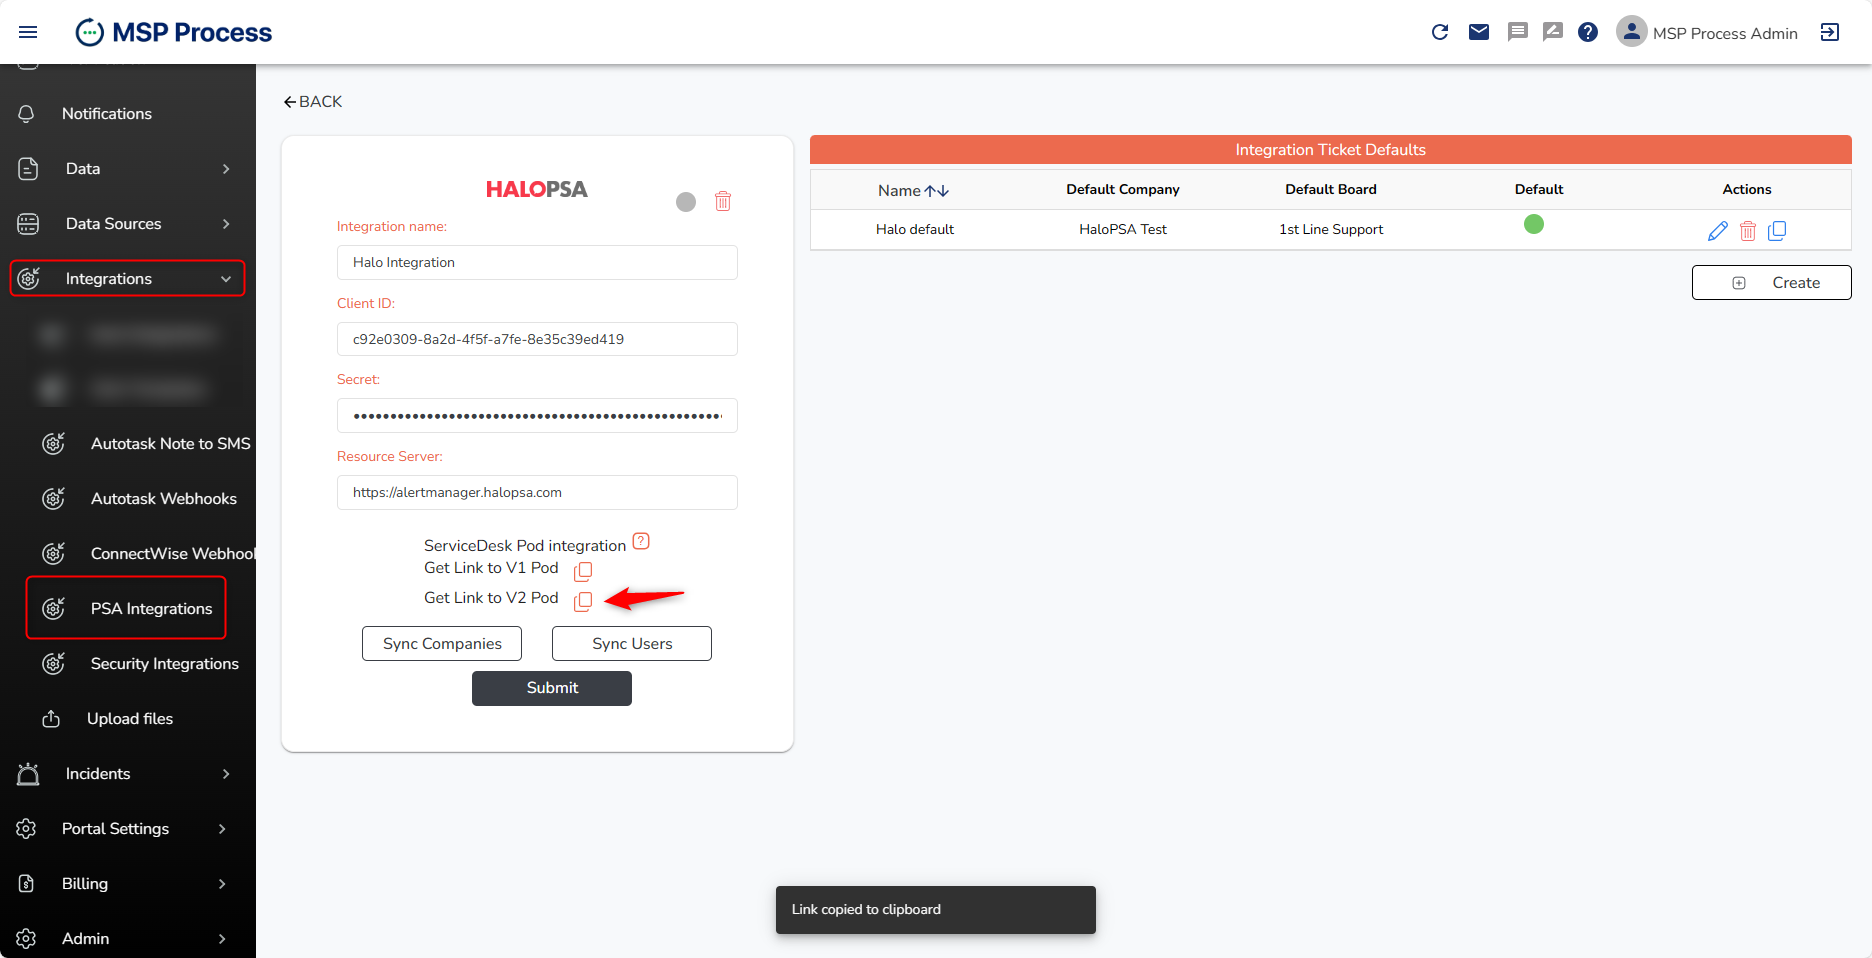
Task: Click the Billing dollar icon
Action: [x=27, y=884]
